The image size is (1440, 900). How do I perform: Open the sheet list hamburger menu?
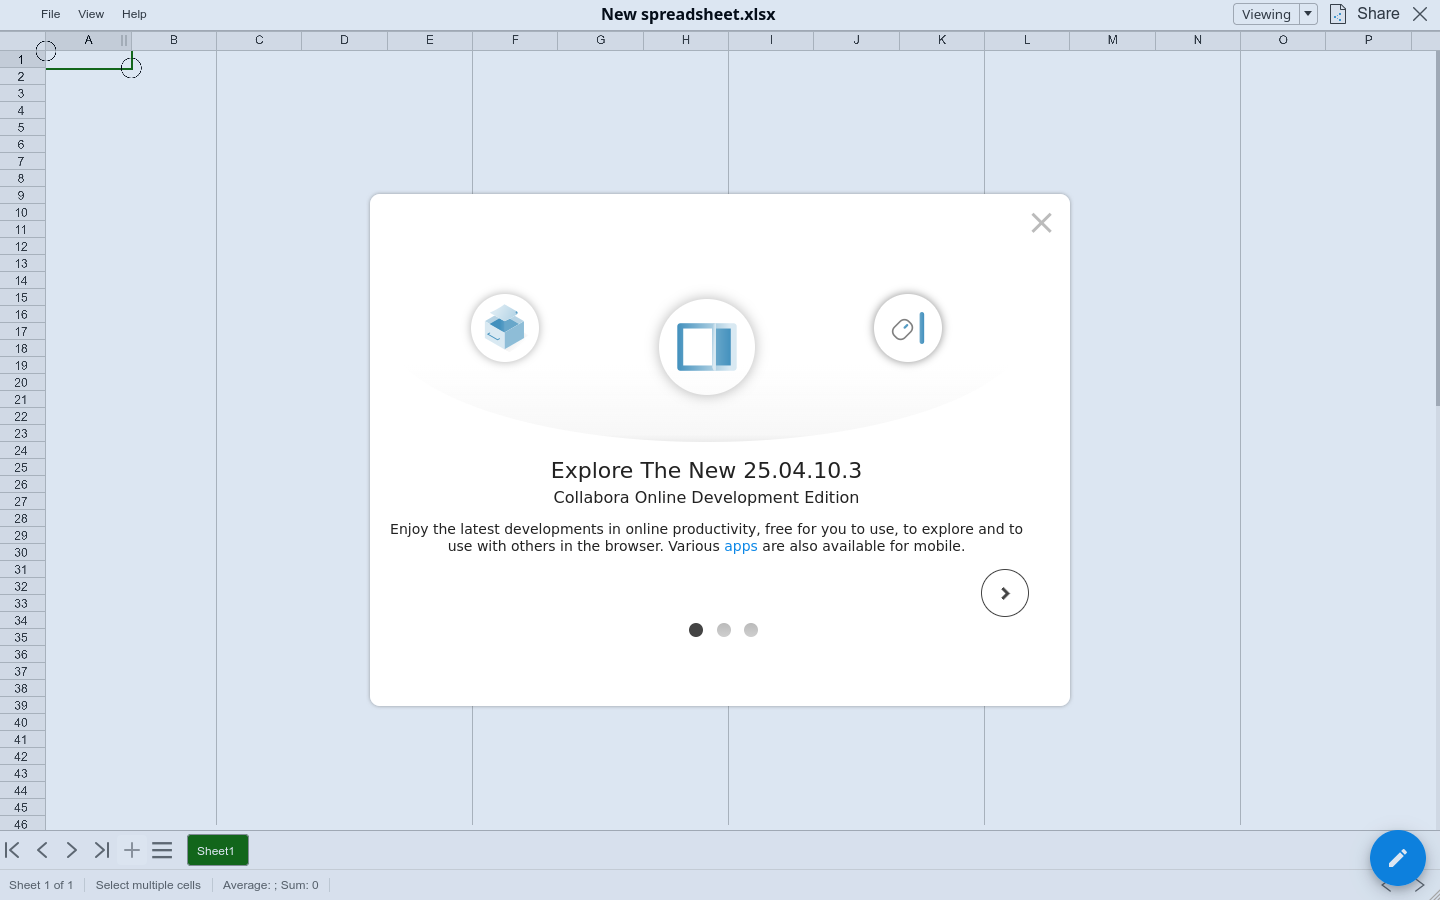[162, 850]
